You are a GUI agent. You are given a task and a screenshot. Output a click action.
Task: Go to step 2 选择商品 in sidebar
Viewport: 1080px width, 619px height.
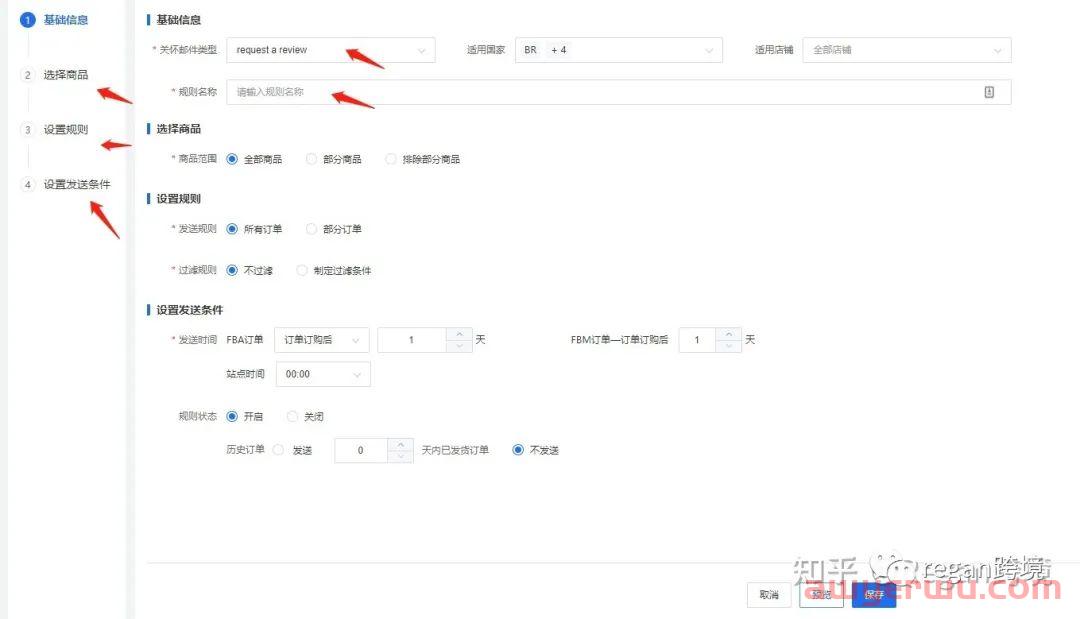[x=54, y=74]
